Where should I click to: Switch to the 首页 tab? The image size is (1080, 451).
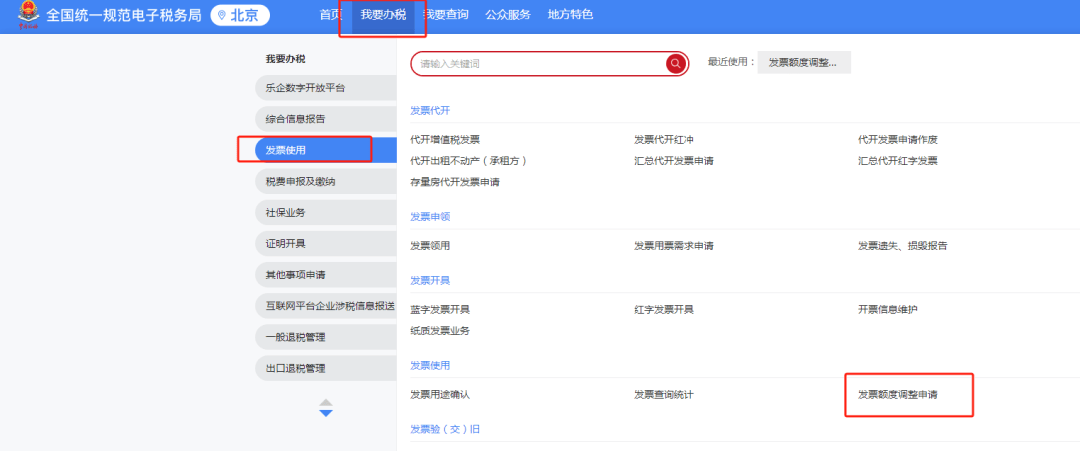pos(329,15)
